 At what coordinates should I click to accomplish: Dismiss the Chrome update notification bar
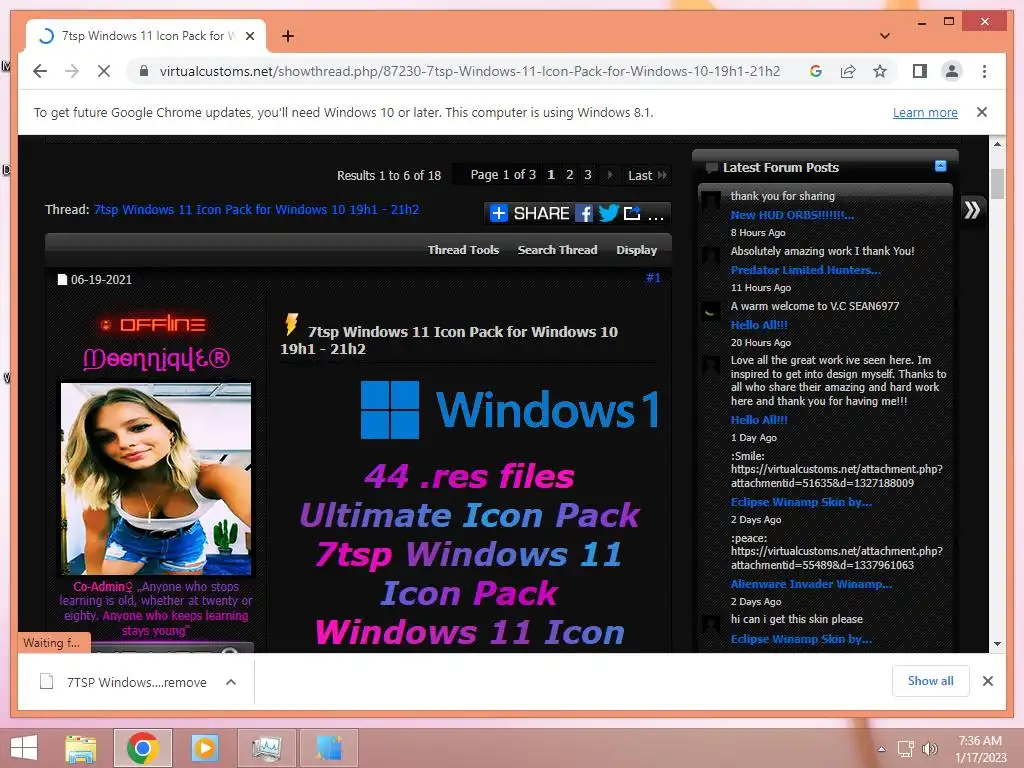click(x=982, y=112)
